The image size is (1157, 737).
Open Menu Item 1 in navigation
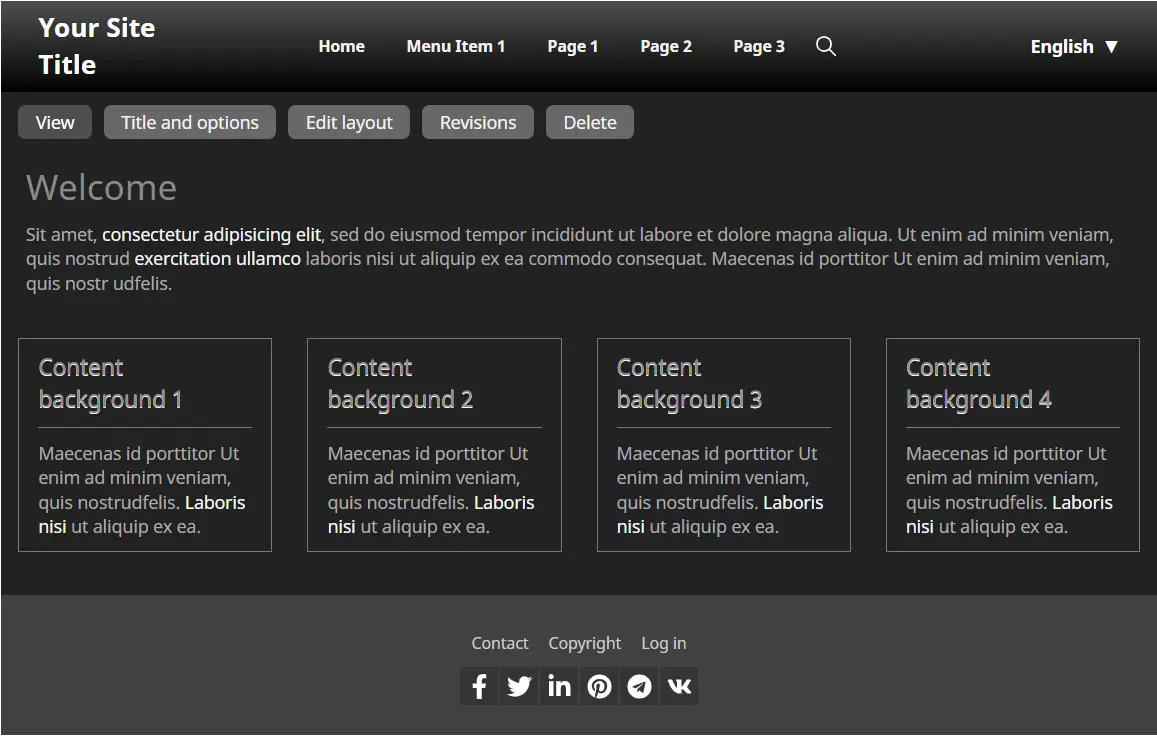[x=455, y=46]
